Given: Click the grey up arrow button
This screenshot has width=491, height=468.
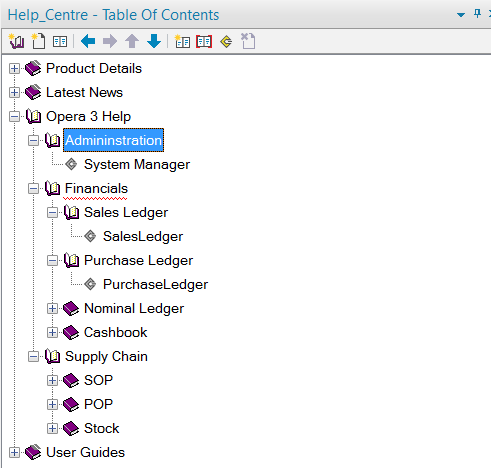Looking at the screenshot, I should tap(132, 41).
